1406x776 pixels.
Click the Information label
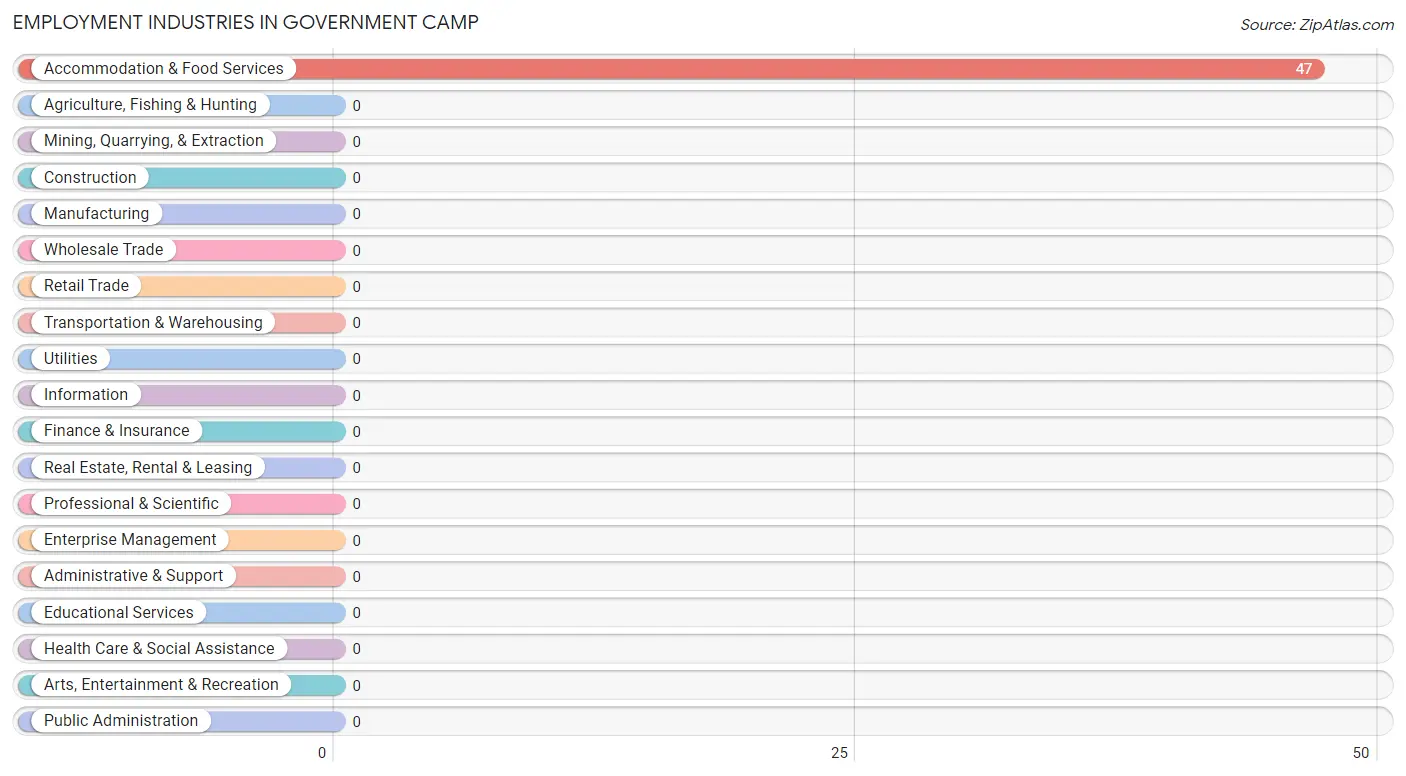[86, 395]
